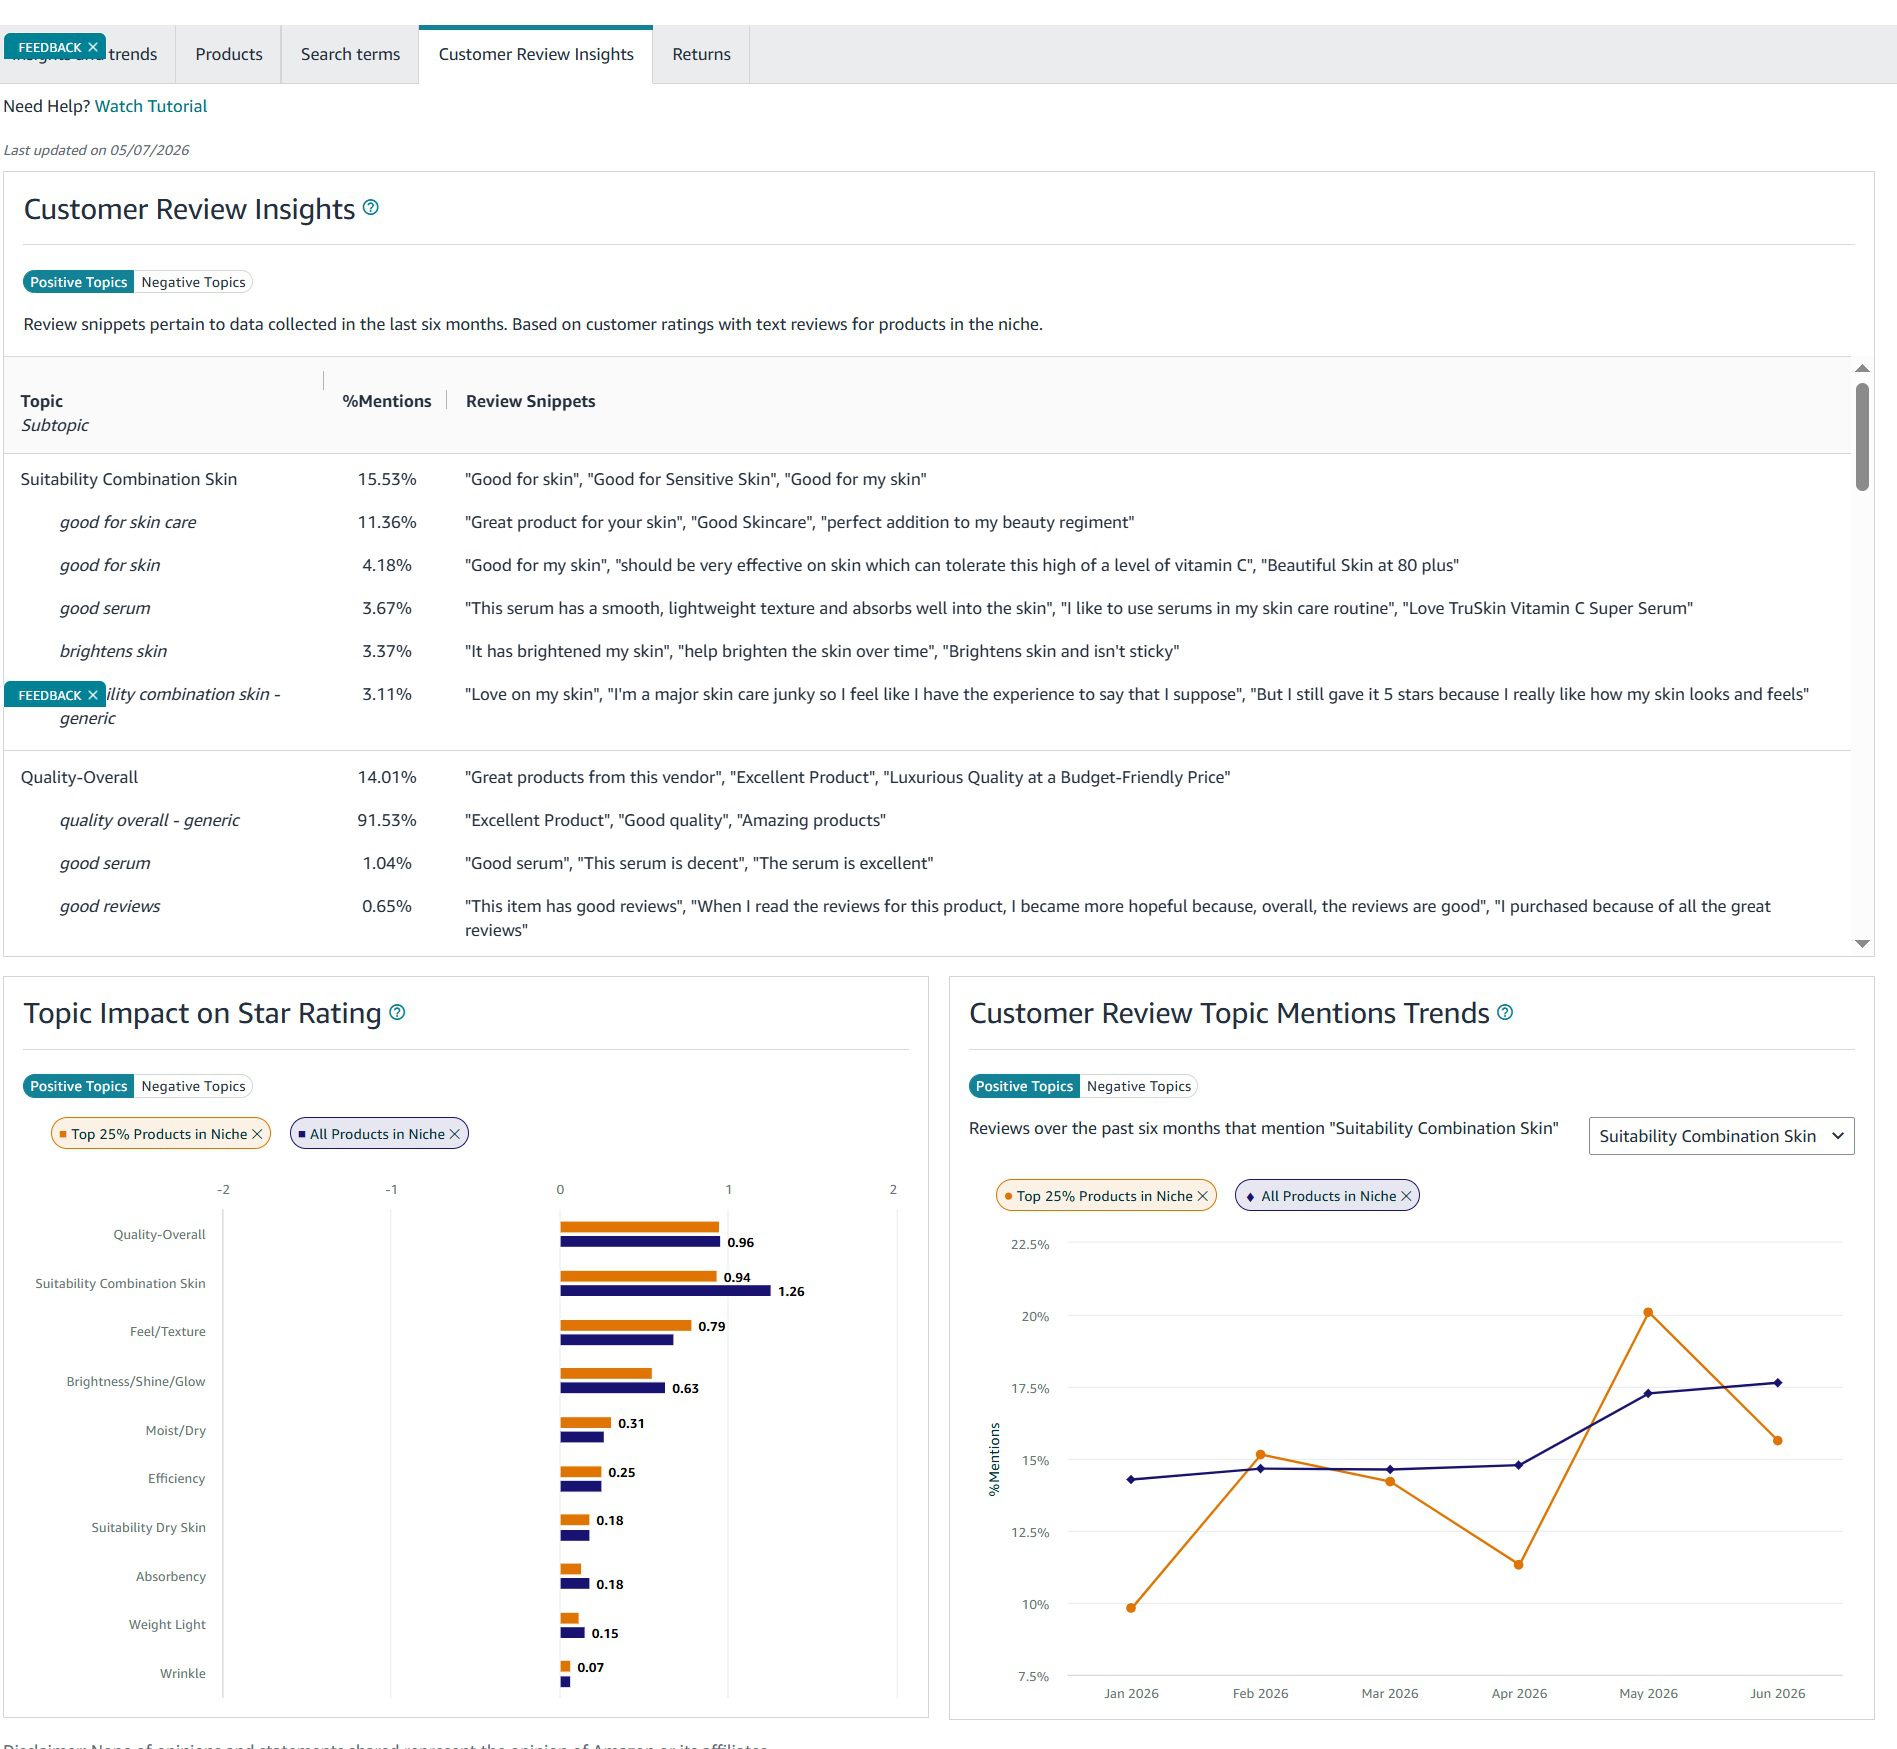1897x1749 pixels.
Task: Click the navy Jan 2026 data point
Action: pos(1131,1479)
